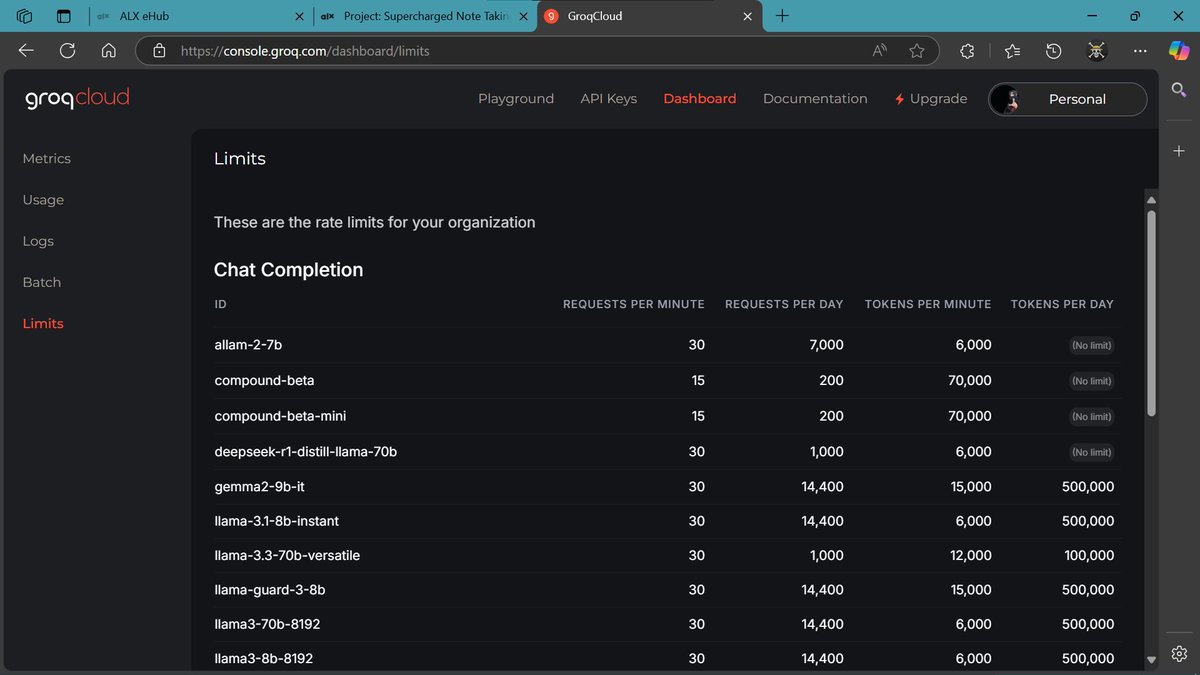This screenshot has height=675, width=1200.
Task: Open the tab actions menu icon
Action: pyautogui.click(x=64, y=16)
